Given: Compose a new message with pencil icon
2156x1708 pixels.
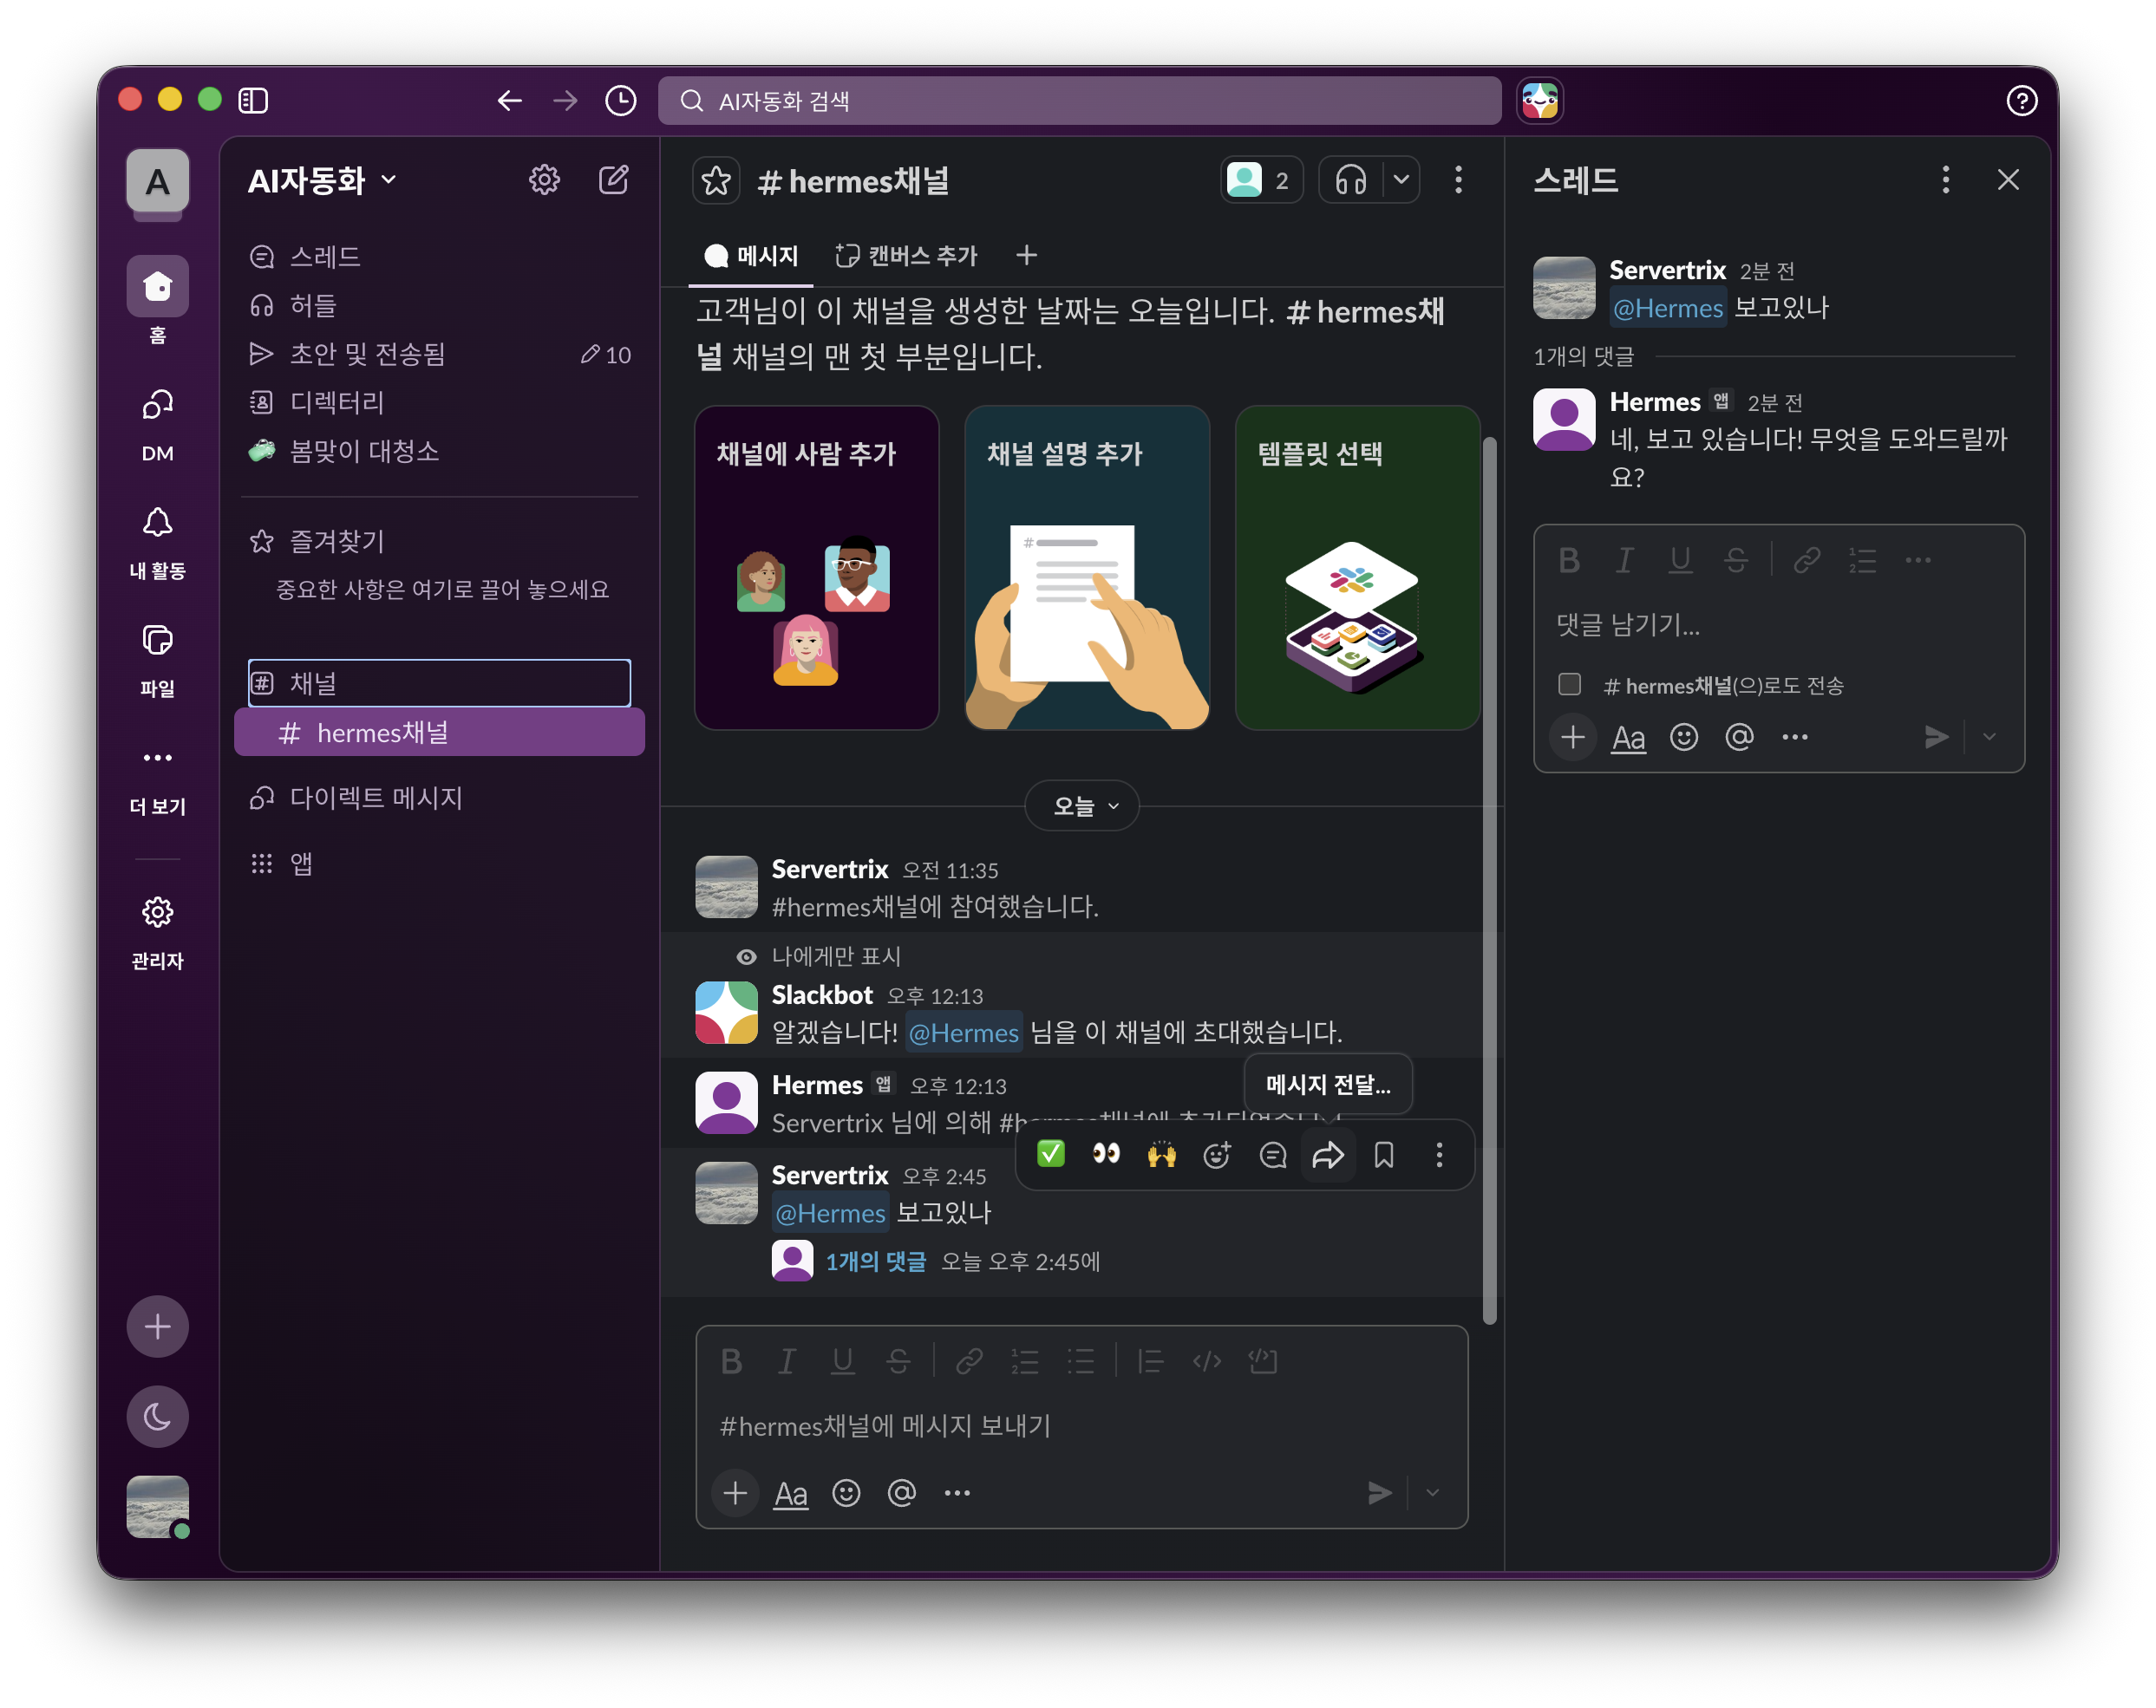Looking at the screenshot, I should (x=613, y=180).
